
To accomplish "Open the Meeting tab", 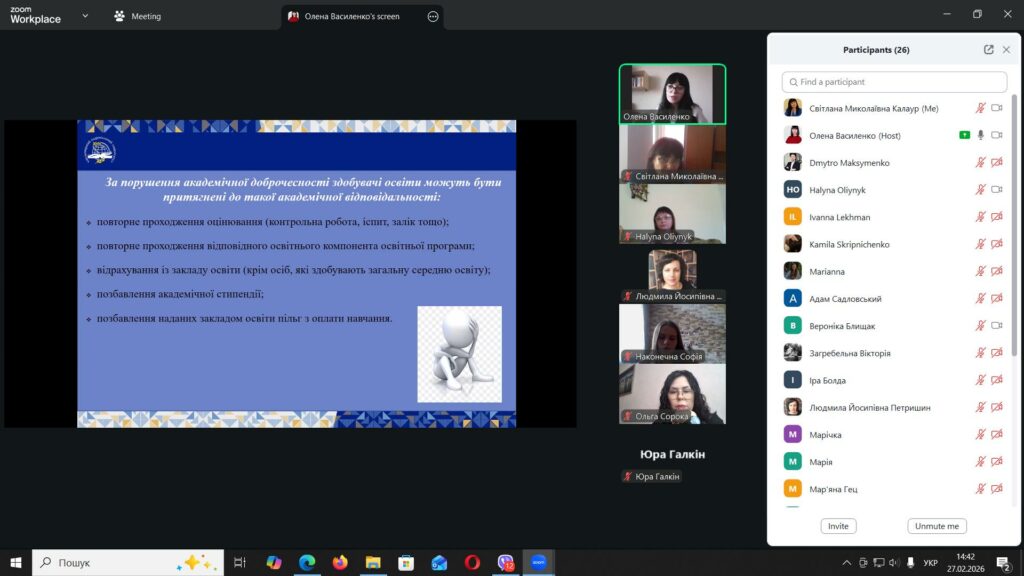I will coord(138,16).
